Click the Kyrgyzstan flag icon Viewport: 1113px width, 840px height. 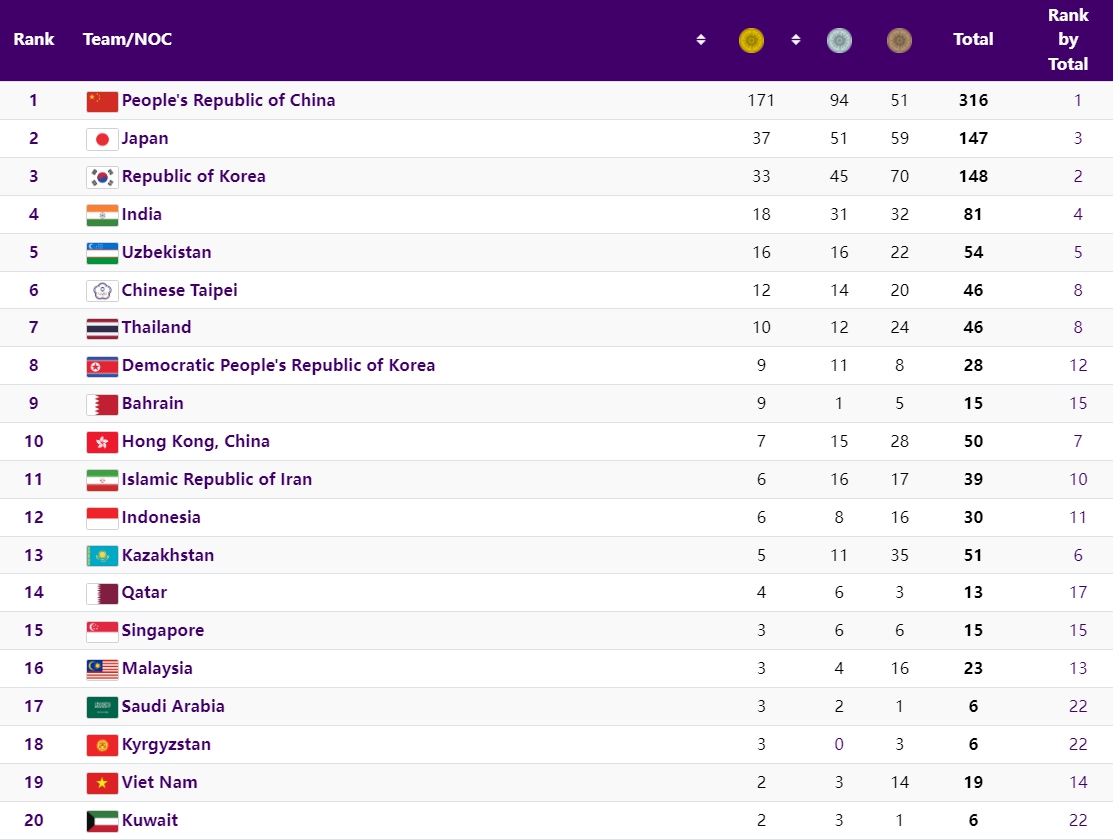point(102,746)
